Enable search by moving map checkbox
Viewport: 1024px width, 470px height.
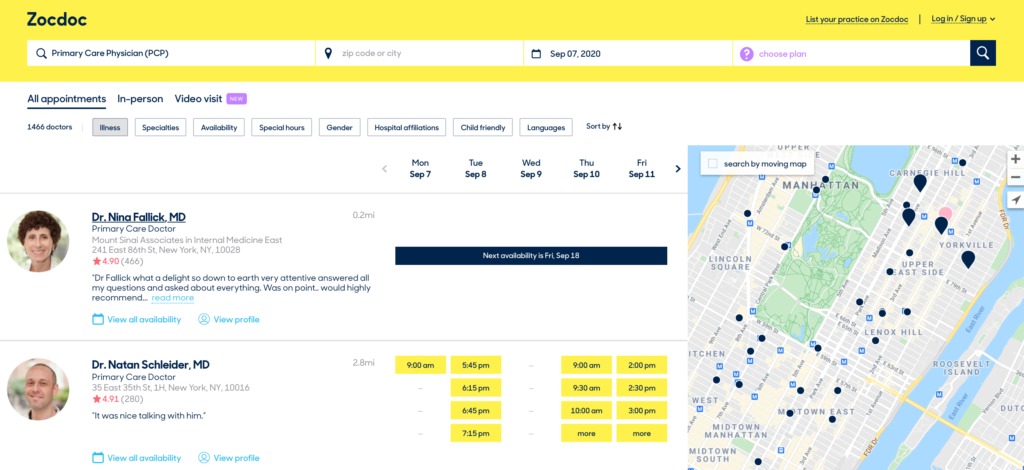click(x=713, y=164)
